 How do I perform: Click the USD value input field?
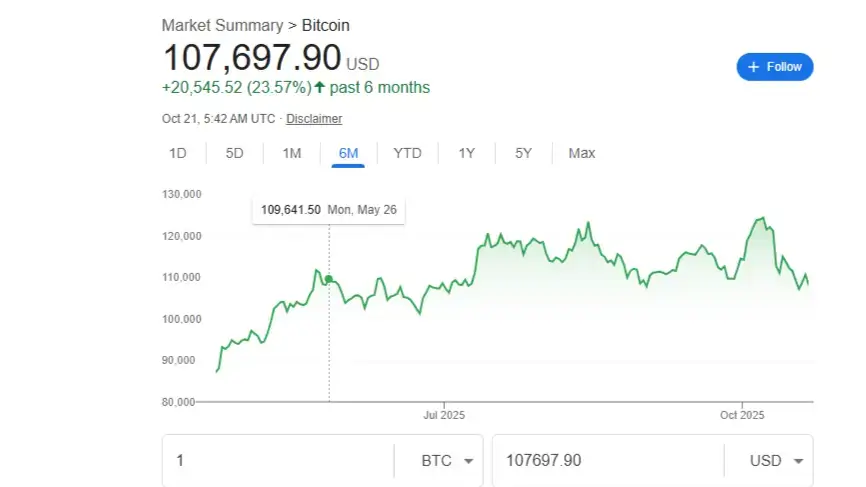click(605, 461)
